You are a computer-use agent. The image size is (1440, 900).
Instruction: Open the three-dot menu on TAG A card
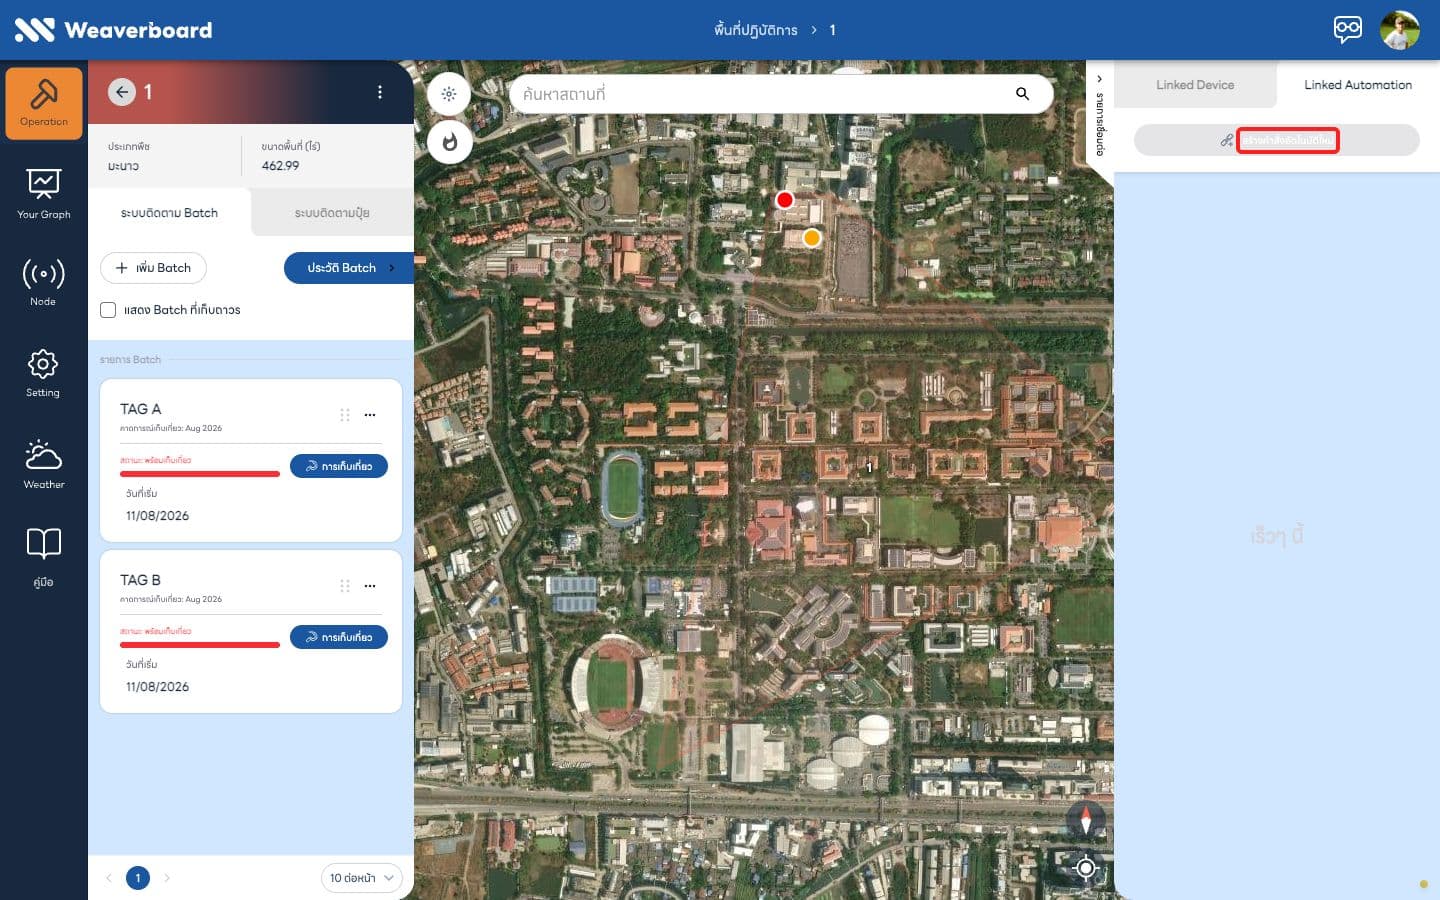(370, 415)
